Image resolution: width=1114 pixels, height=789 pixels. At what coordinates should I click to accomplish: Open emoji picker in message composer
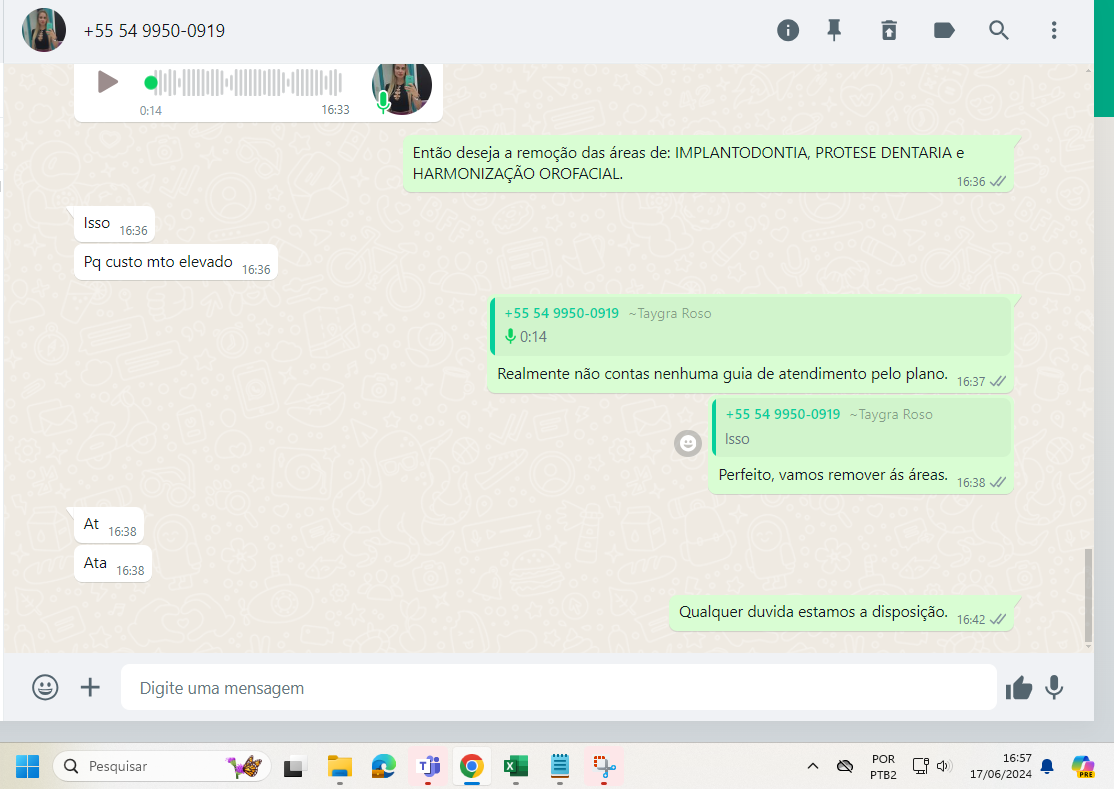point(45,687)
